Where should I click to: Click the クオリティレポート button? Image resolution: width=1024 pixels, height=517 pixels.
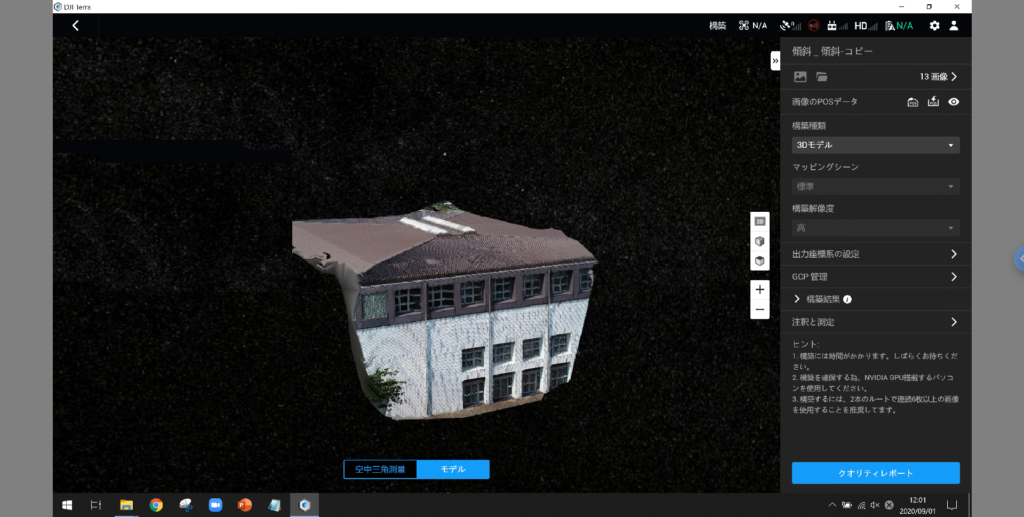[x=875, y=473]
